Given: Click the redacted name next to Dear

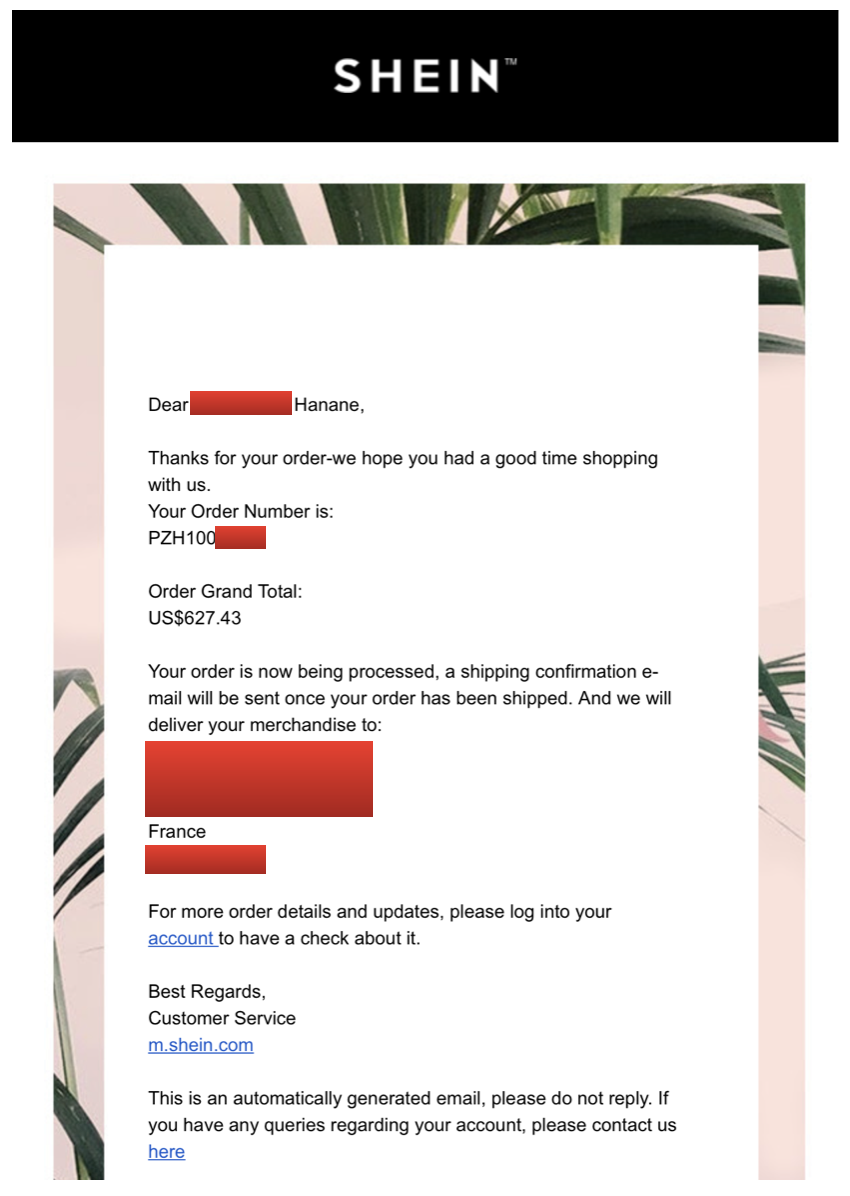Looking at the screenshot, I should pos(240,403).
